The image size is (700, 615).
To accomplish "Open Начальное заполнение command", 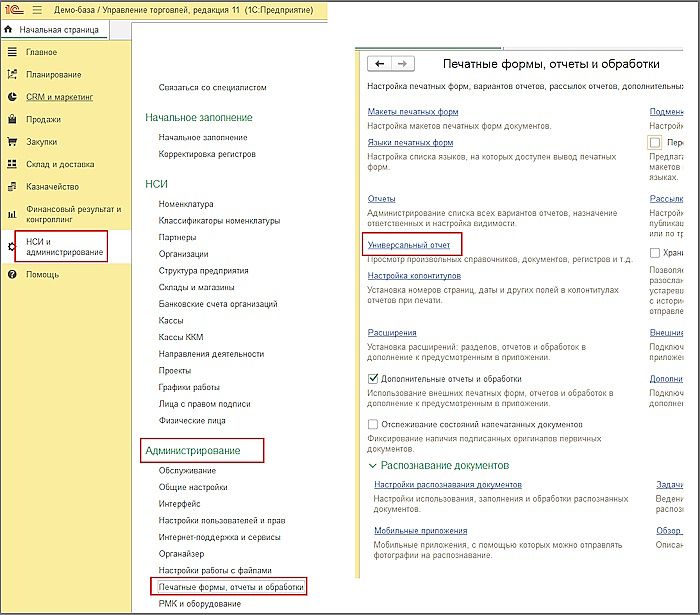I will (x=203, y=137).
